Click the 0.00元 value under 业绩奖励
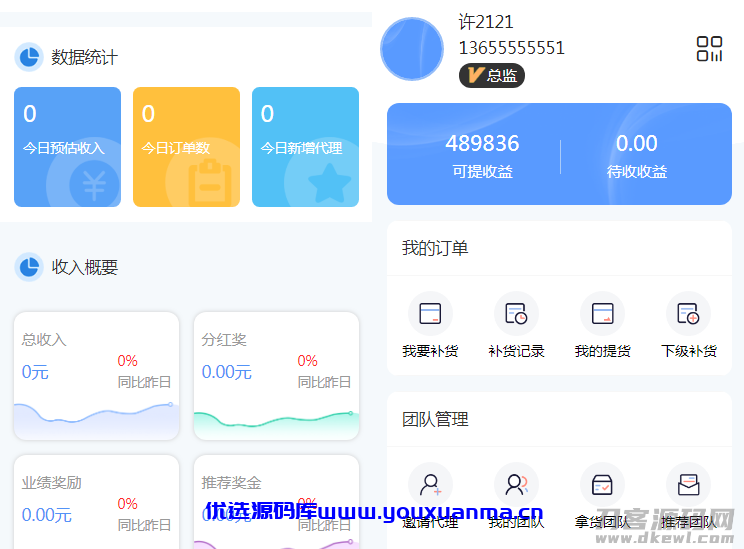The height and width of the screenshot is (549, 744). (46, 515)
